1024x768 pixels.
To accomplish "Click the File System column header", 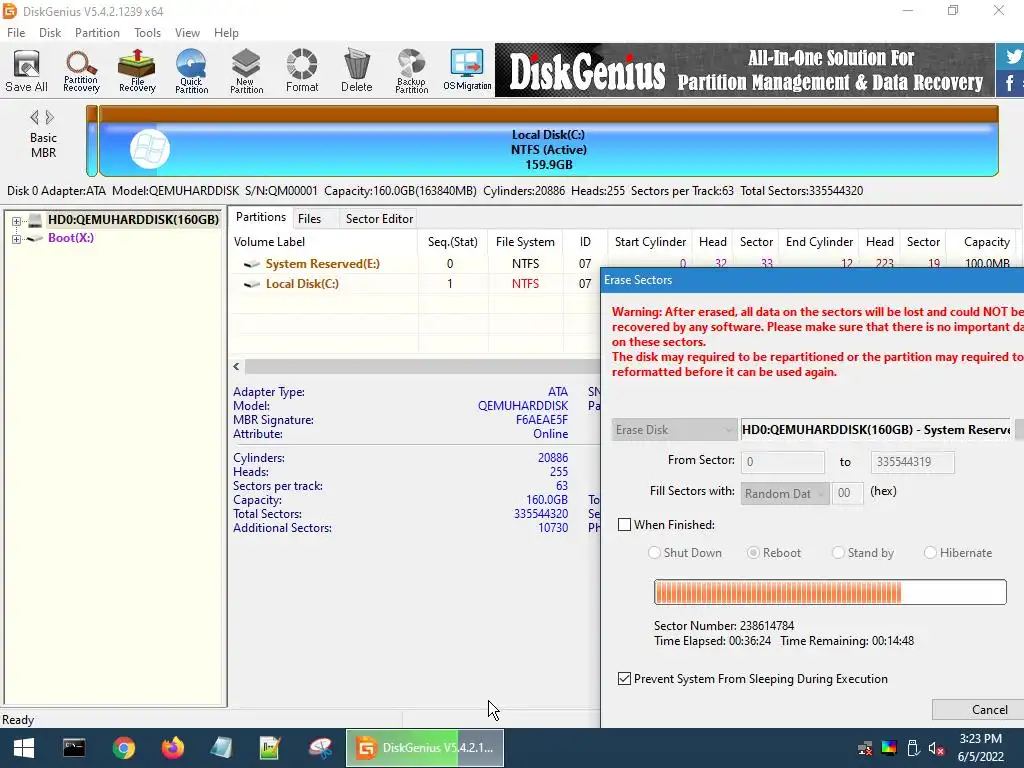I will (524, 242).
